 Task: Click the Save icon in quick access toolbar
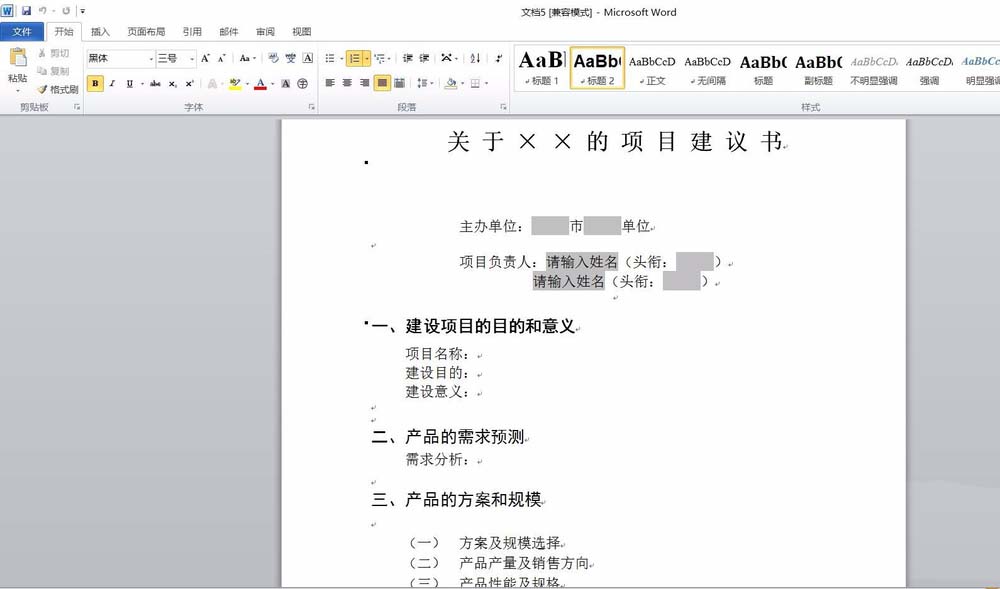(x=26, y=11)
